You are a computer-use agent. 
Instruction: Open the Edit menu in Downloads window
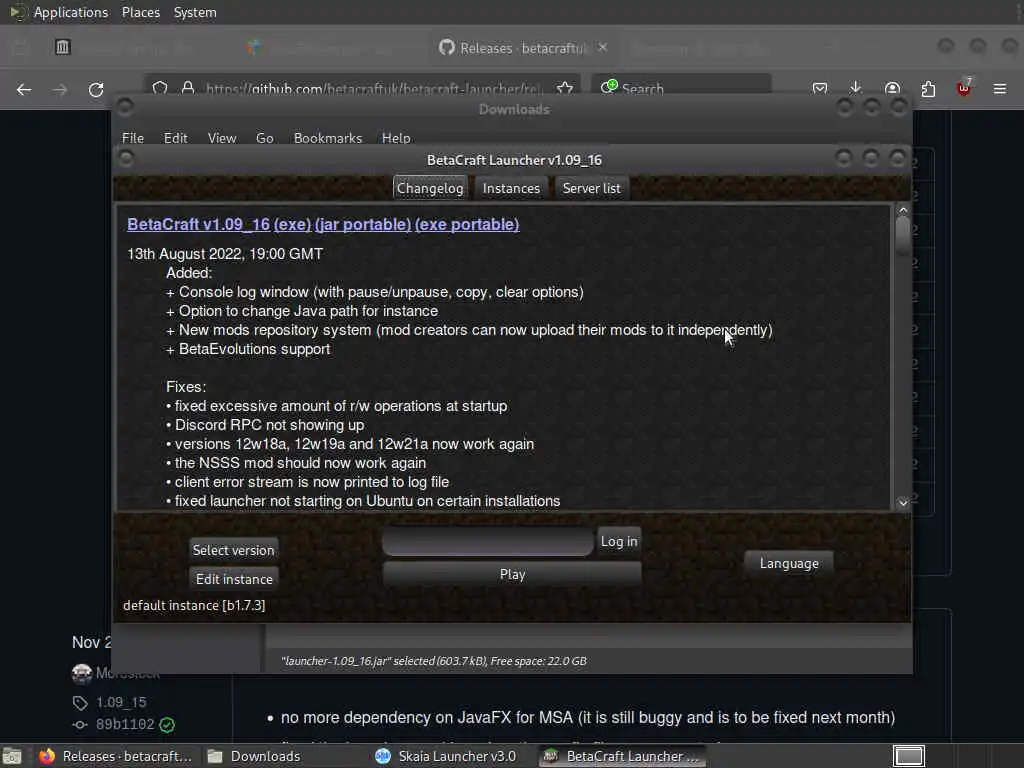click(175, 138)
